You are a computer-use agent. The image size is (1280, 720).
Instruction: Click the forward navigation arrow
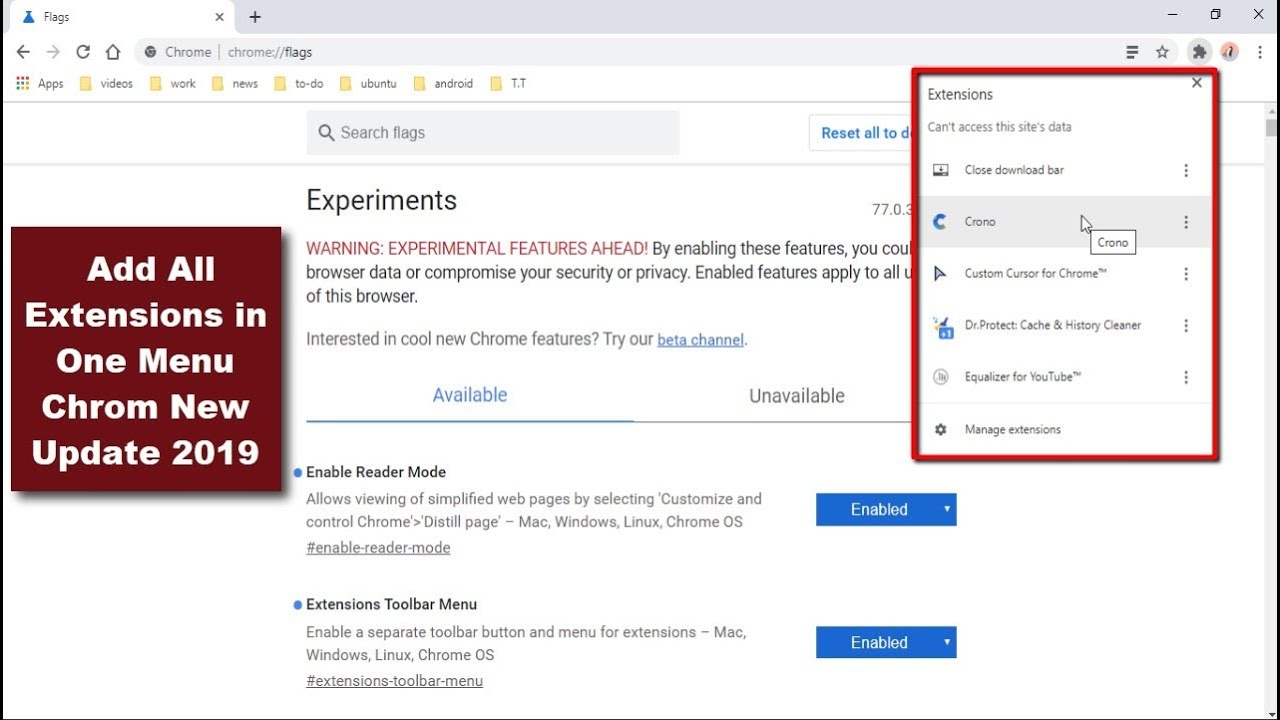point(53,52)
